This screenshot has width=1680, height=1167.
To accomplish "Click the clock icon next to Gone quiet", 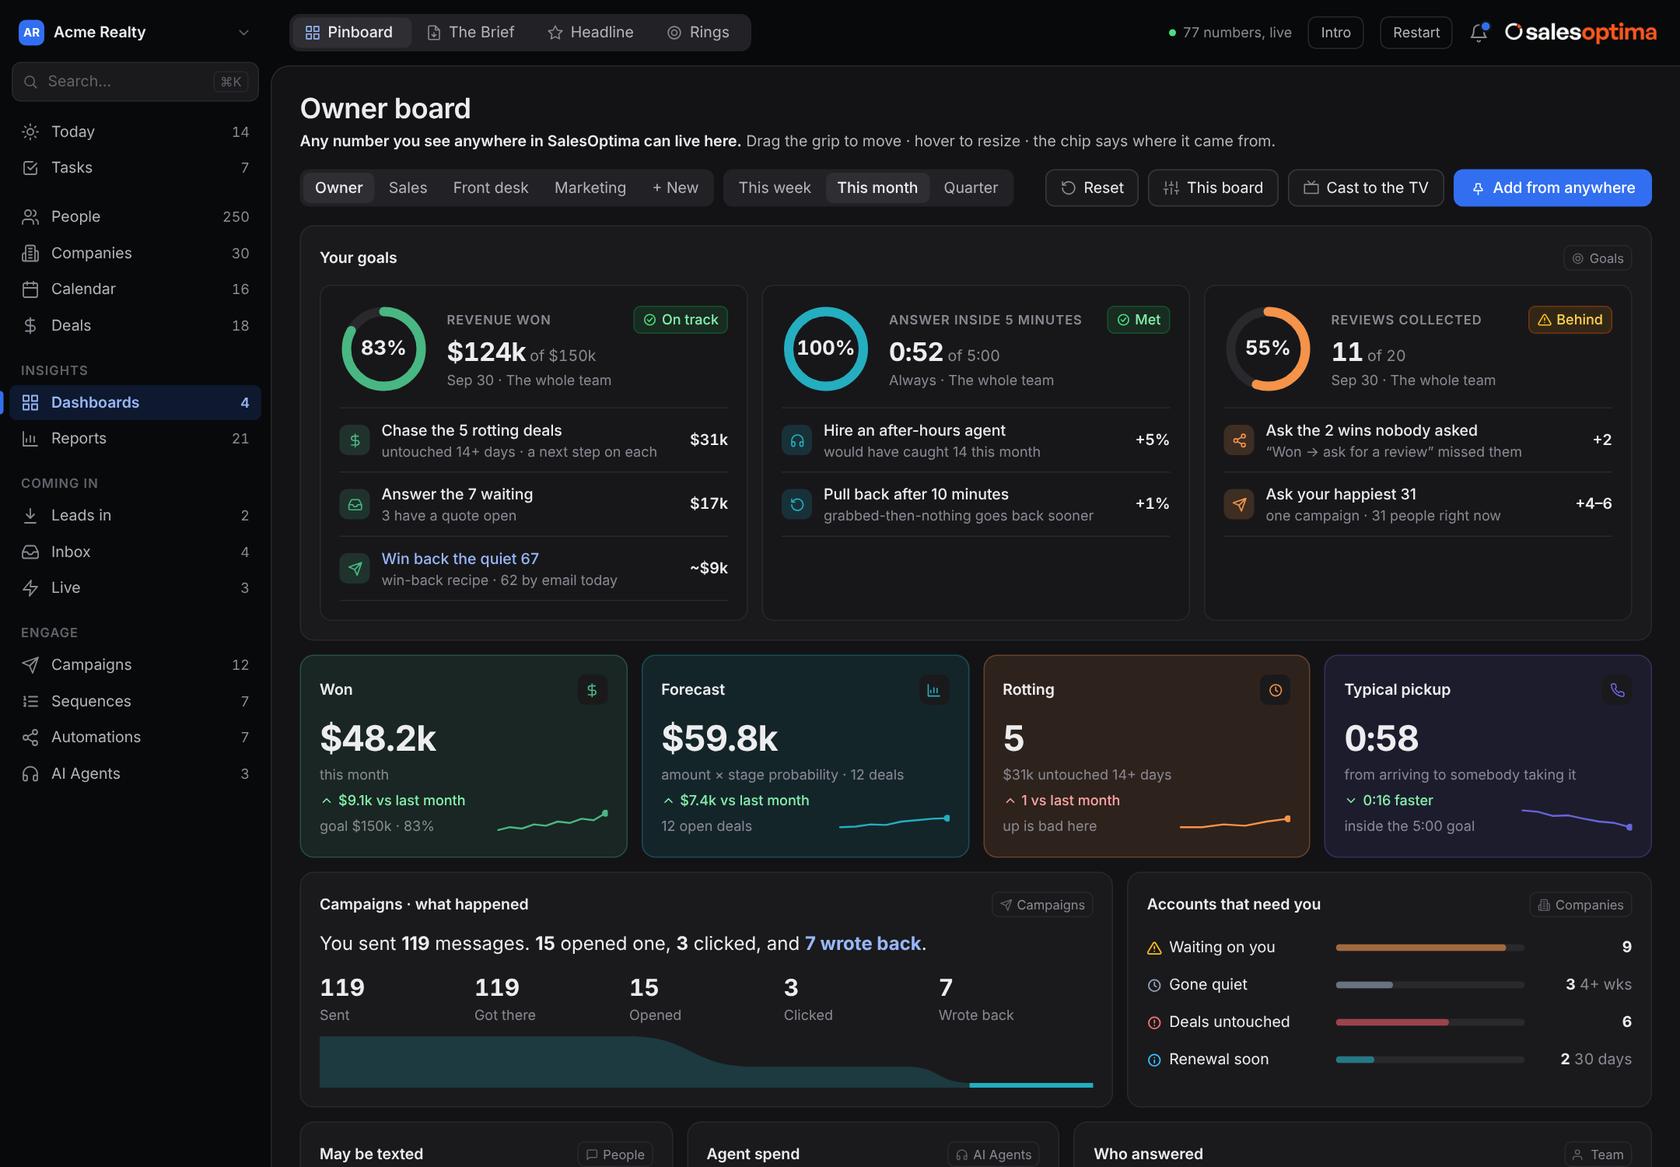I will [x=1154, y=985].
